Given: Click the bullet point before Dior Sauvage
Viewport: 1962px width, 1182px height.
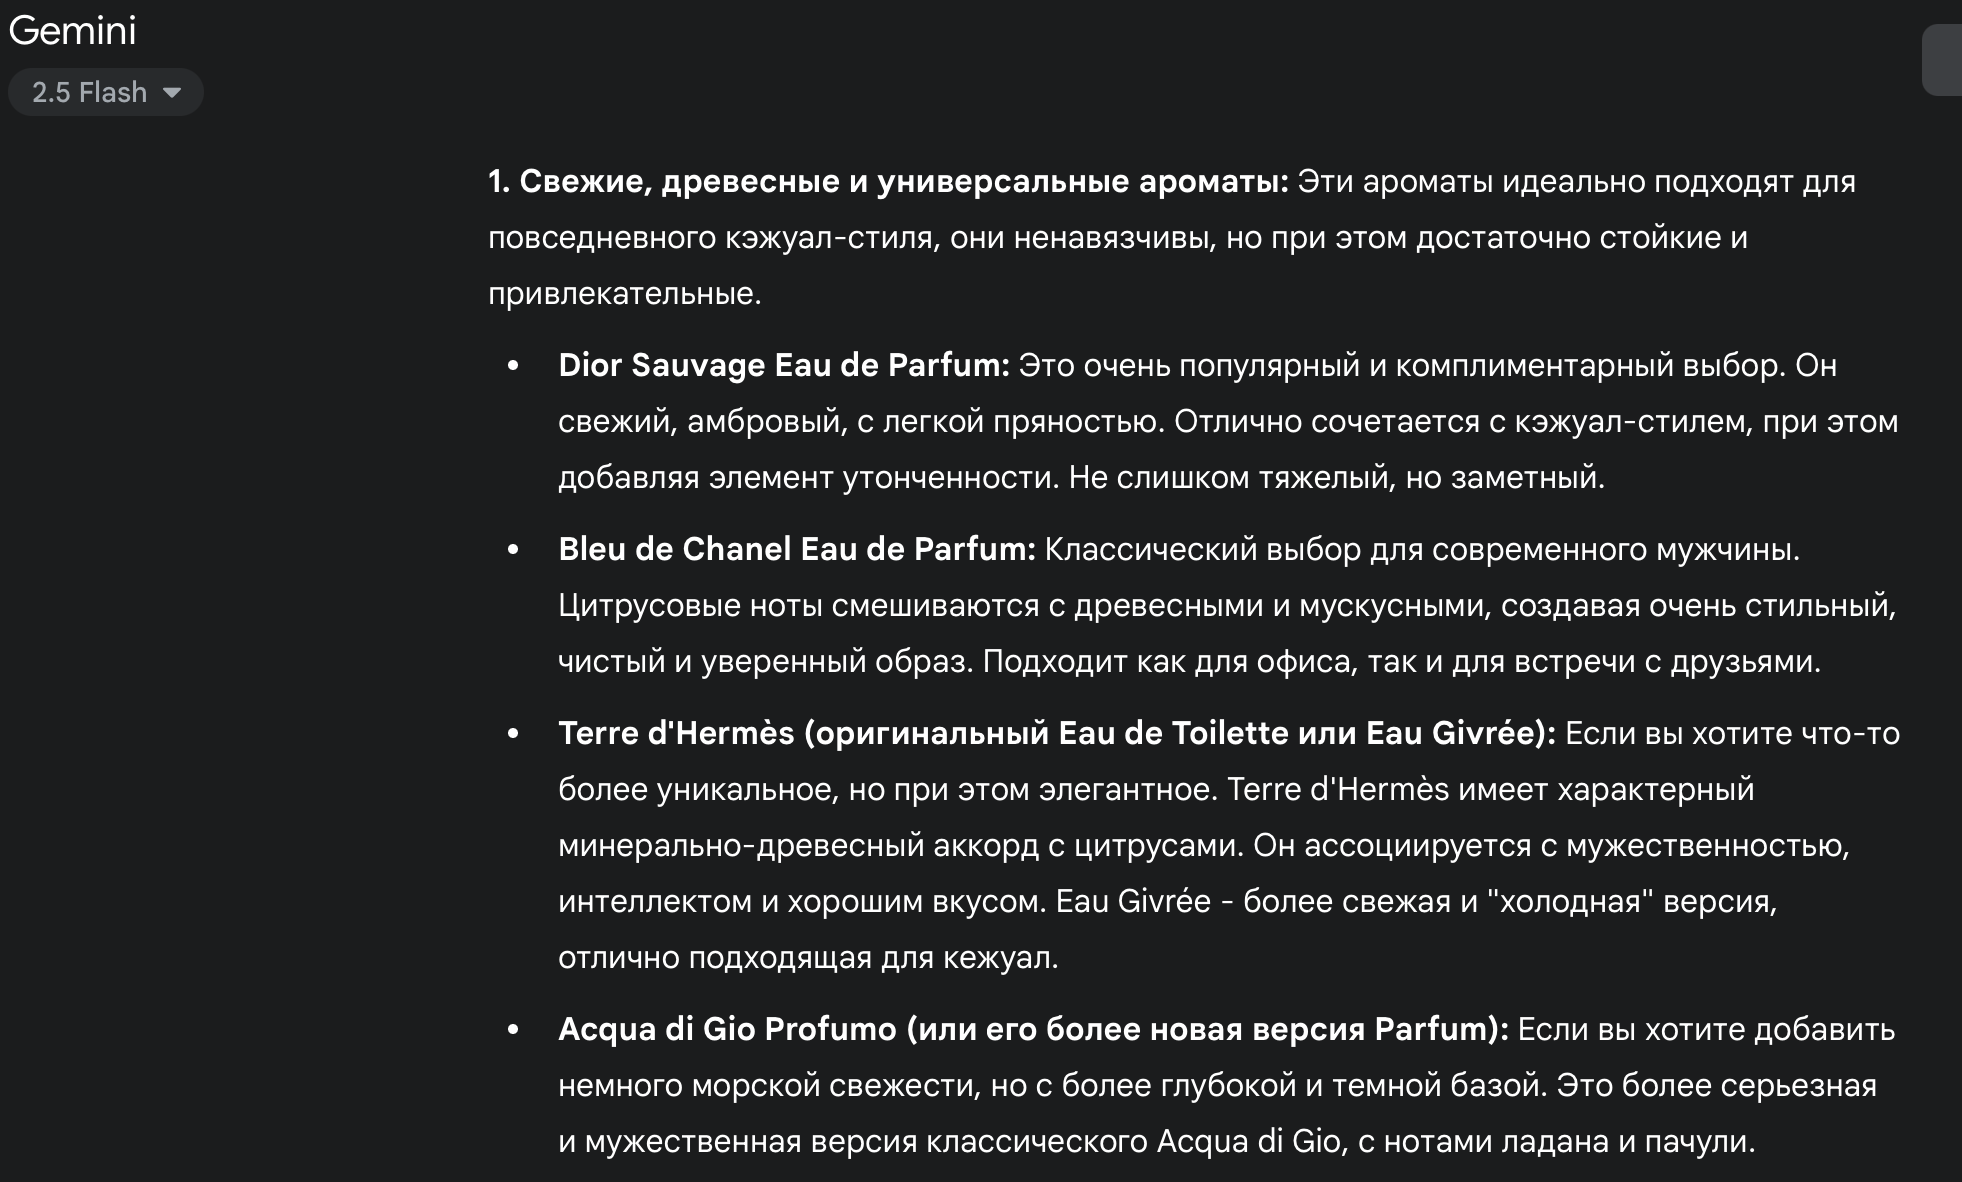Looking at the screenshot, I should (514, 366).
